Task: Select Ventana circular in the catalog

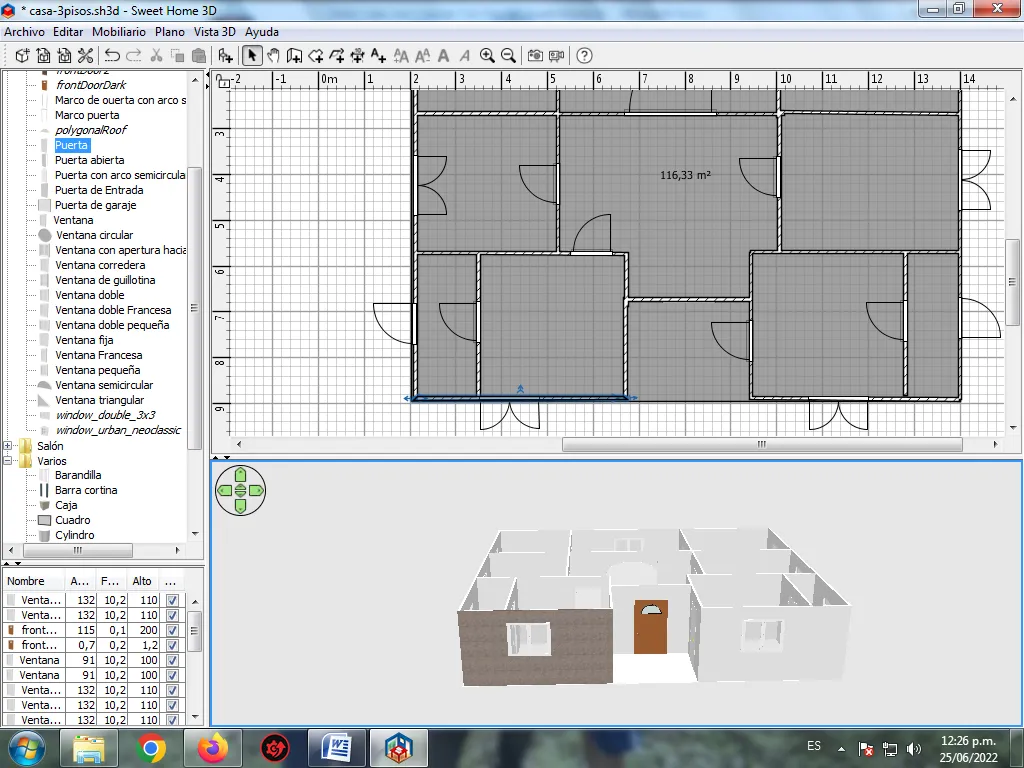Action: (x=95, y=235)
